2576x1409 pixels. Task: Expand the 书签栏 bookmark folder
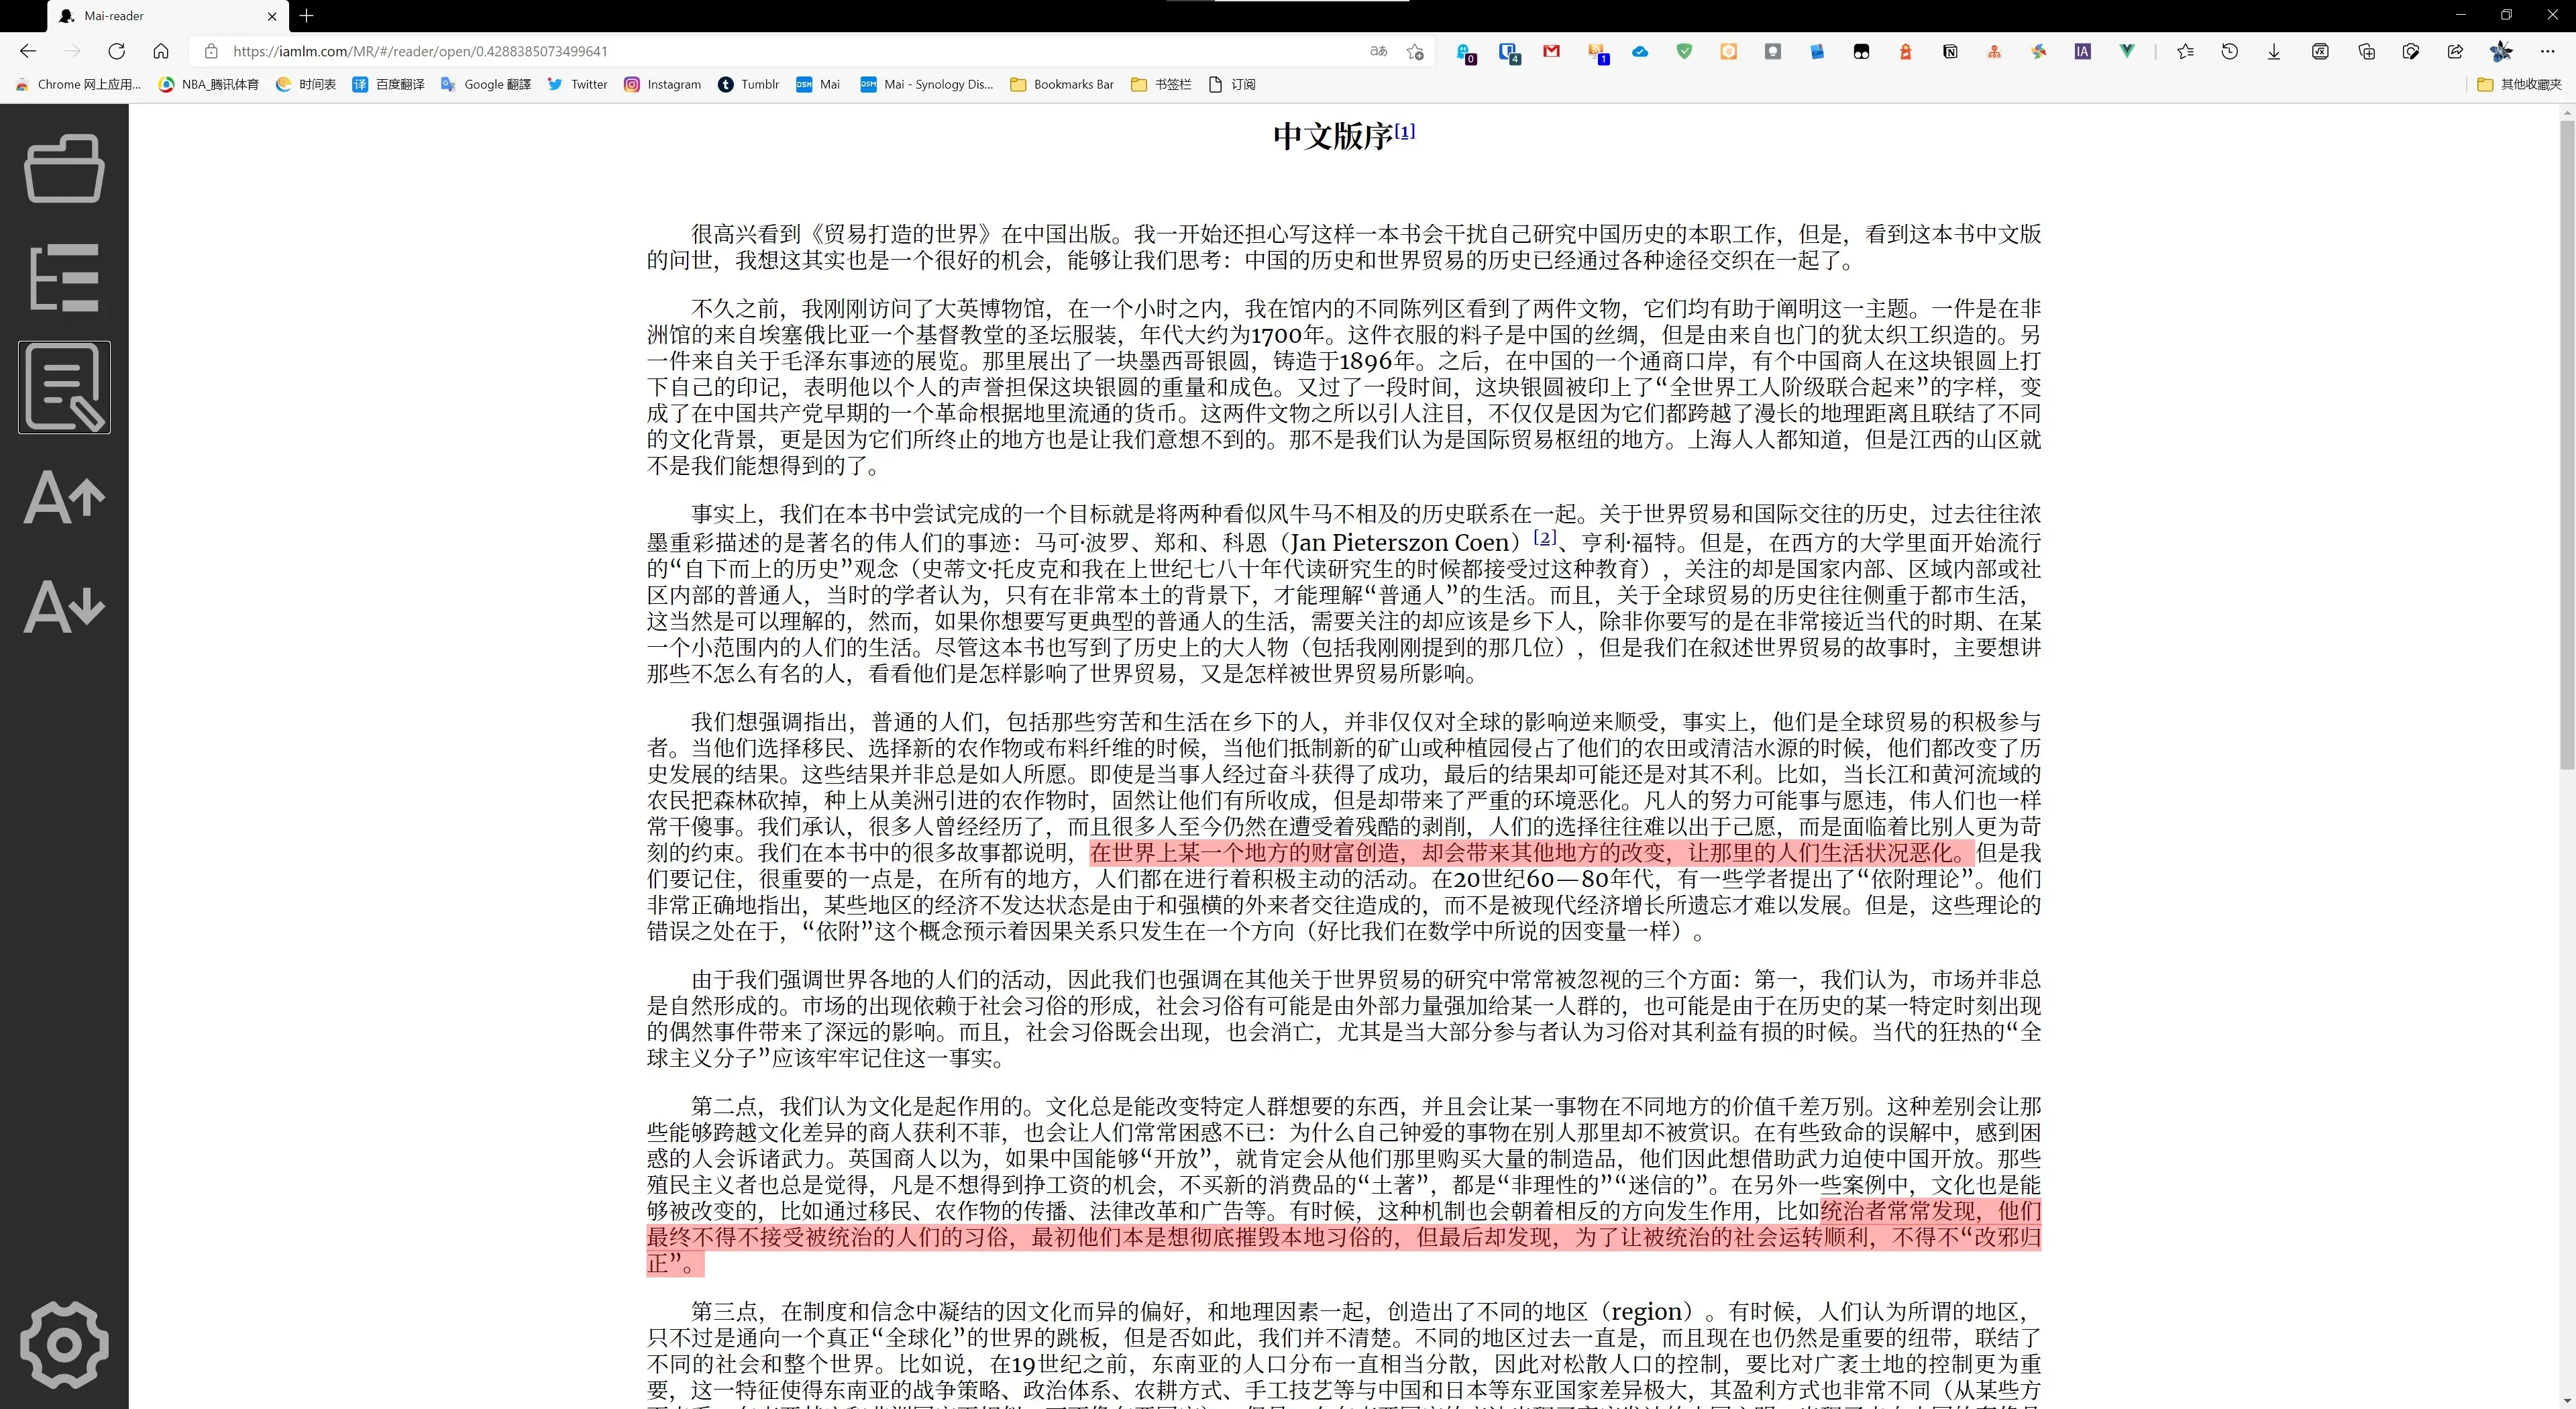coord(1161,84)
